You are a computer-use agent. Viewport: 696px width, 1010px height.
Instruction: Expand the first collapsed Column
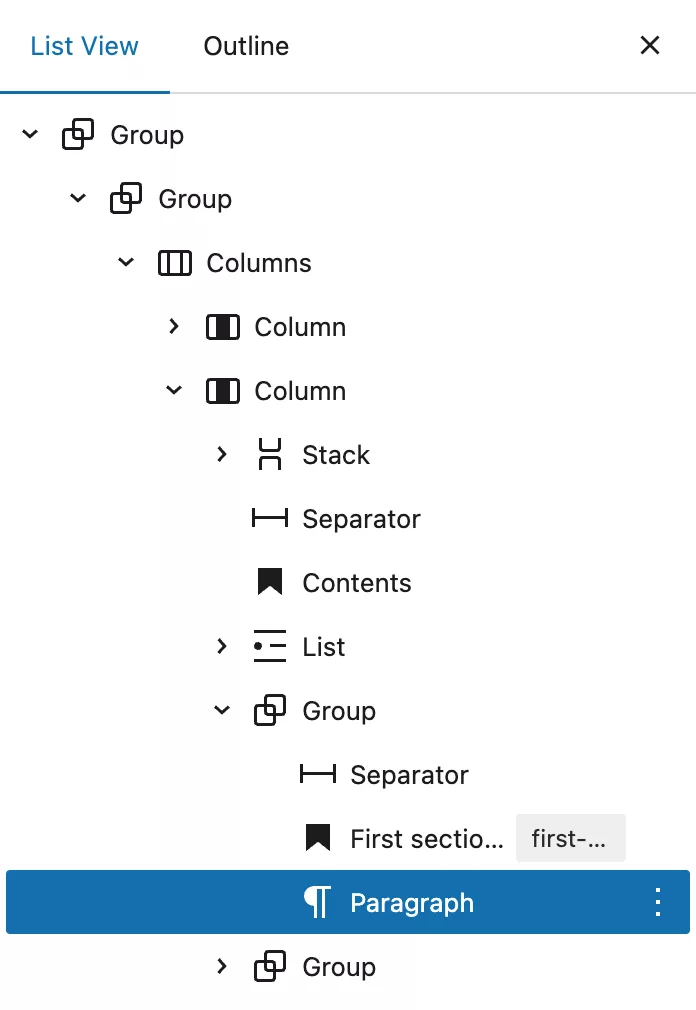pyautogui.click(x=174, y=326)
